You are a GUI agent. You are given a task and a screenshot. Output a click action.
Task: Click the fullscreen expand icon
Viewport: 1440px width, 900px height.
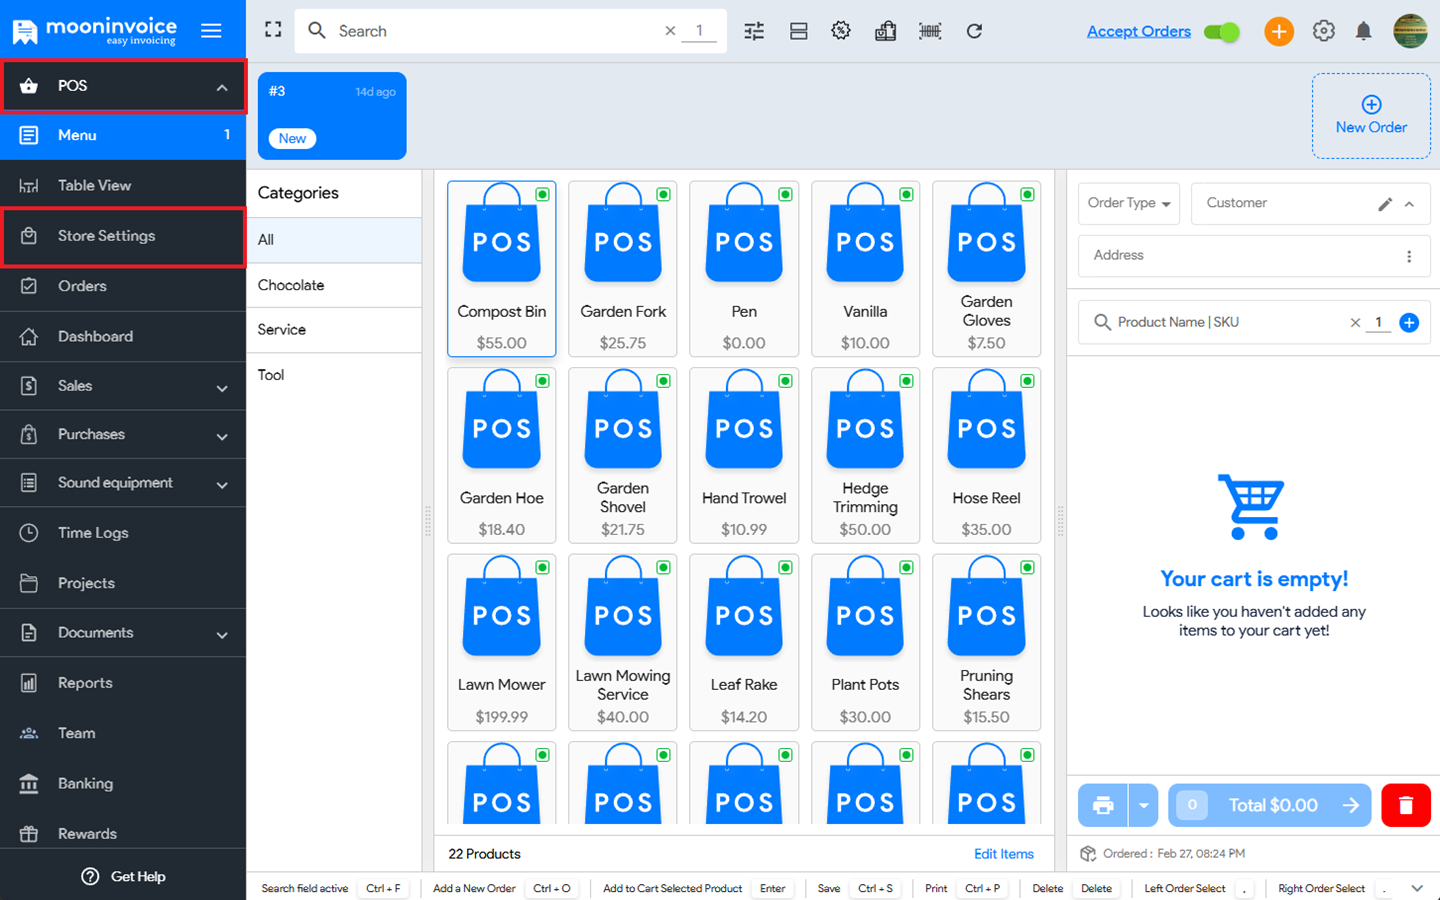[273, 30]
